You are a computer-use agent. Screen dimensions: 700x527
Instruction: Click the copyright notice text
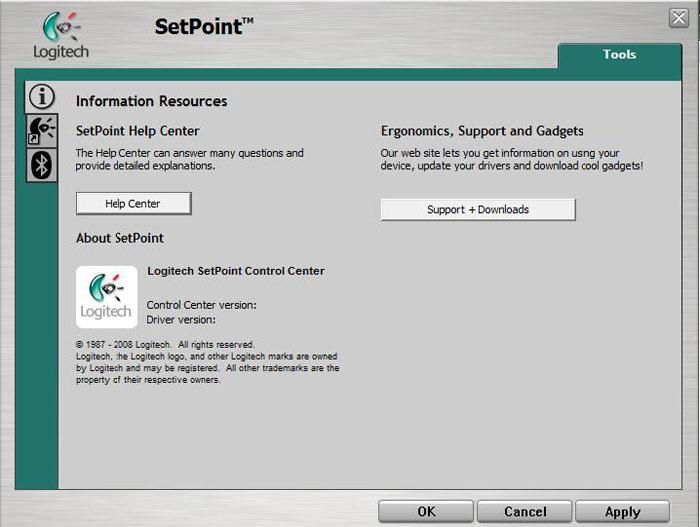coord(207,362)
